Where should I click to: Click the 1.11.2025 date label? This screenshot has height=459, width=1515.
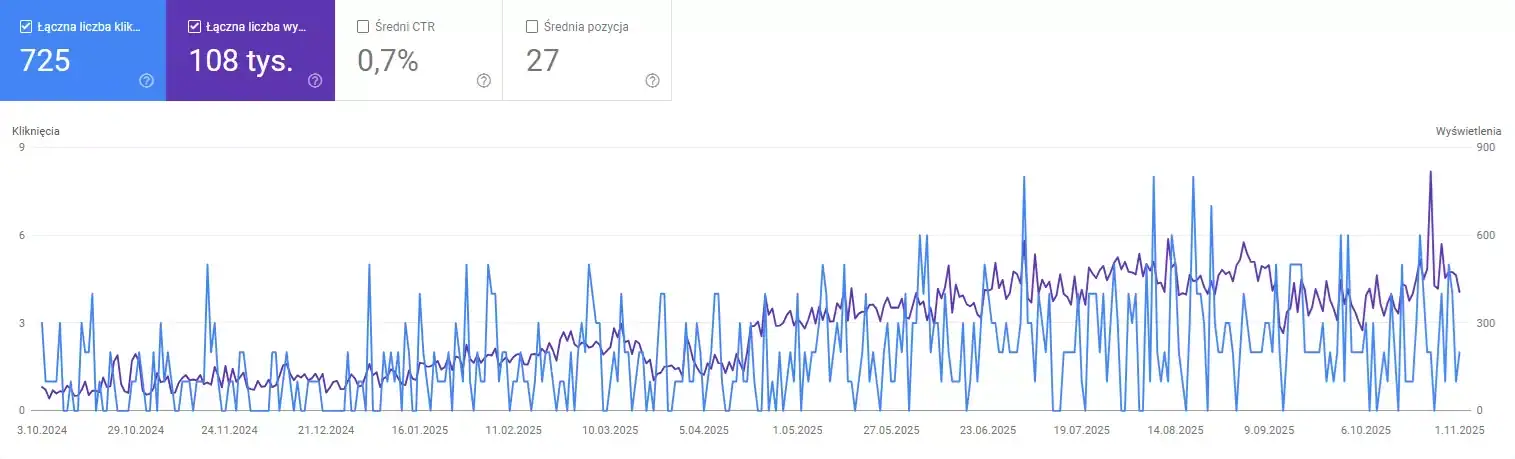click(1458, 430)
